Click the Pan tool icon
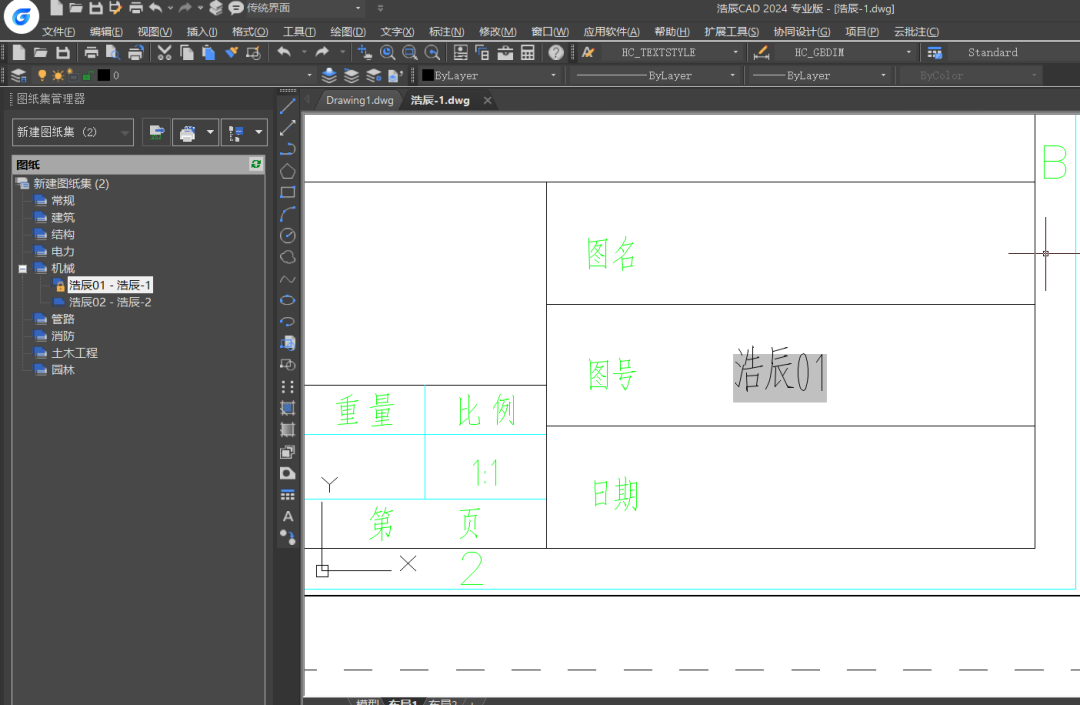The height and width of the screenshot is (705, 1080). (365, 52)
